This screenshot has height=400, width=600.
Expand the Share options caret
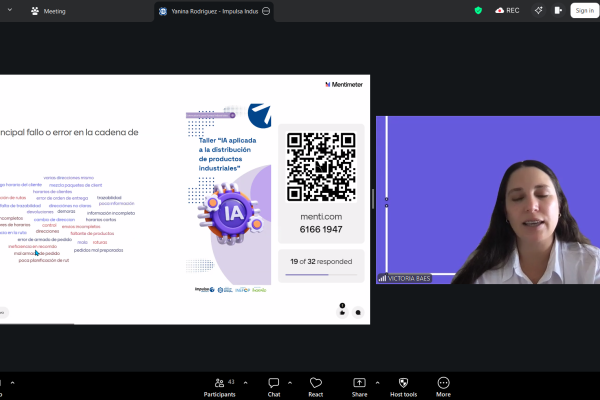376,380
